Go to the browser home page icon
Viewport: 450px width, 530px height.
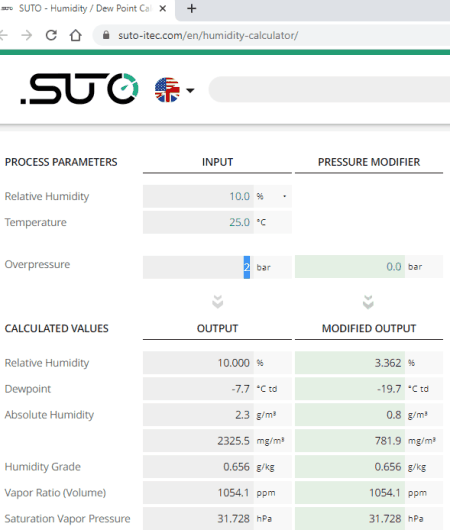[75, 35]
